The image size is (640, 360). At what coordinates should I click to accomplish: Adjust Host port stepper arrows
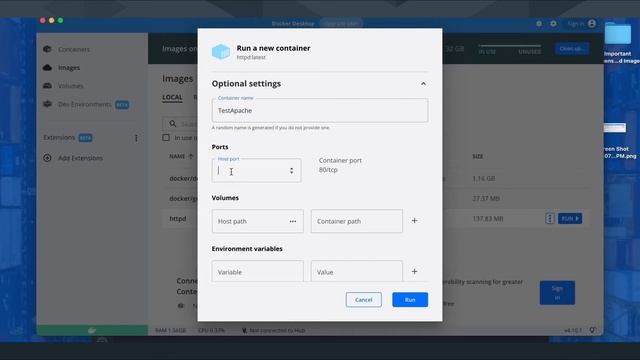tap(291, 171)
